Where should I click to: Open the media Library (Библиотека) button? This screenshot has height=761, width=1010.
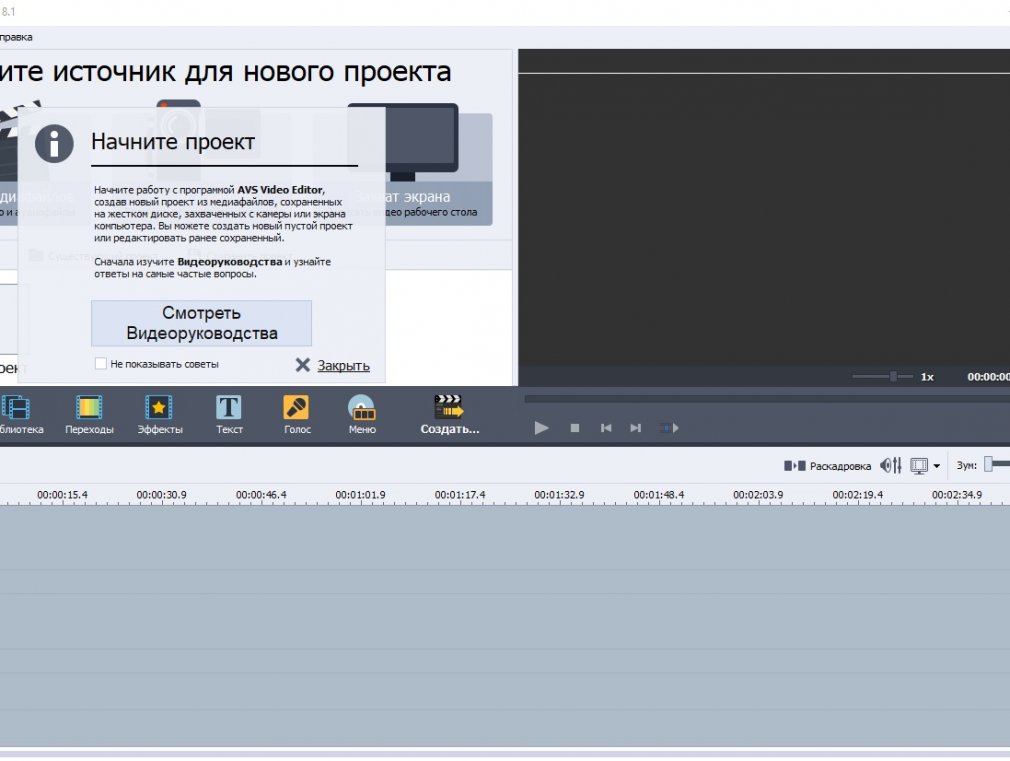point(19,415)
